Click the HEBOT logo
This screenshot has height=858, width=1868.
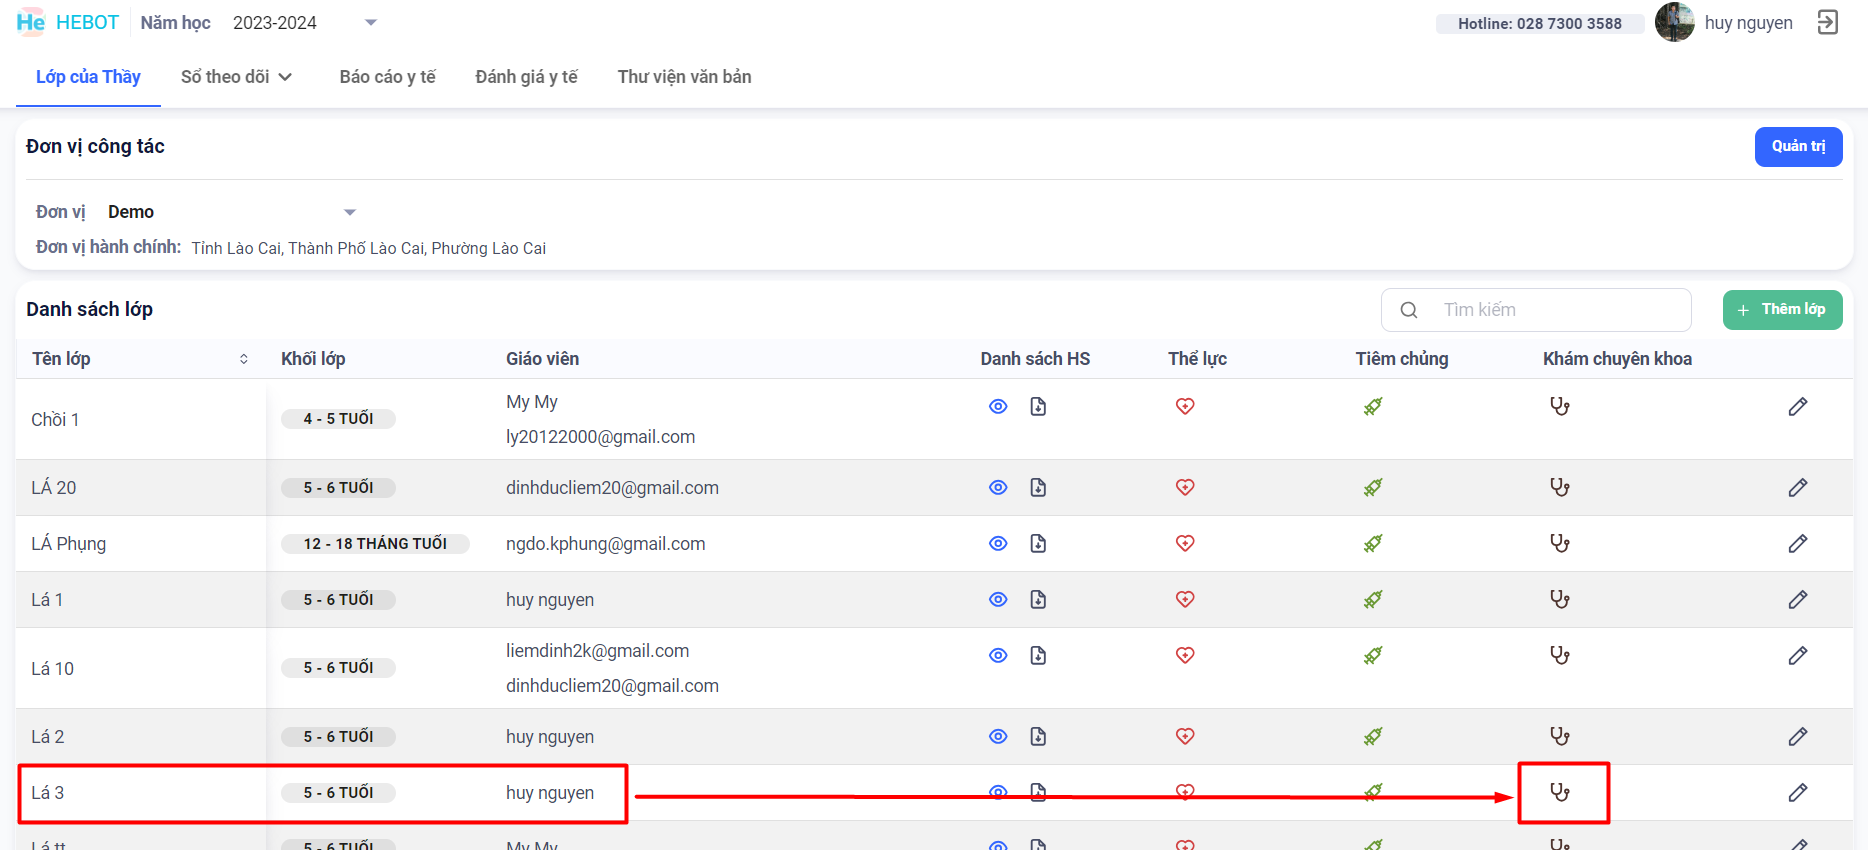tap(67, 23)
